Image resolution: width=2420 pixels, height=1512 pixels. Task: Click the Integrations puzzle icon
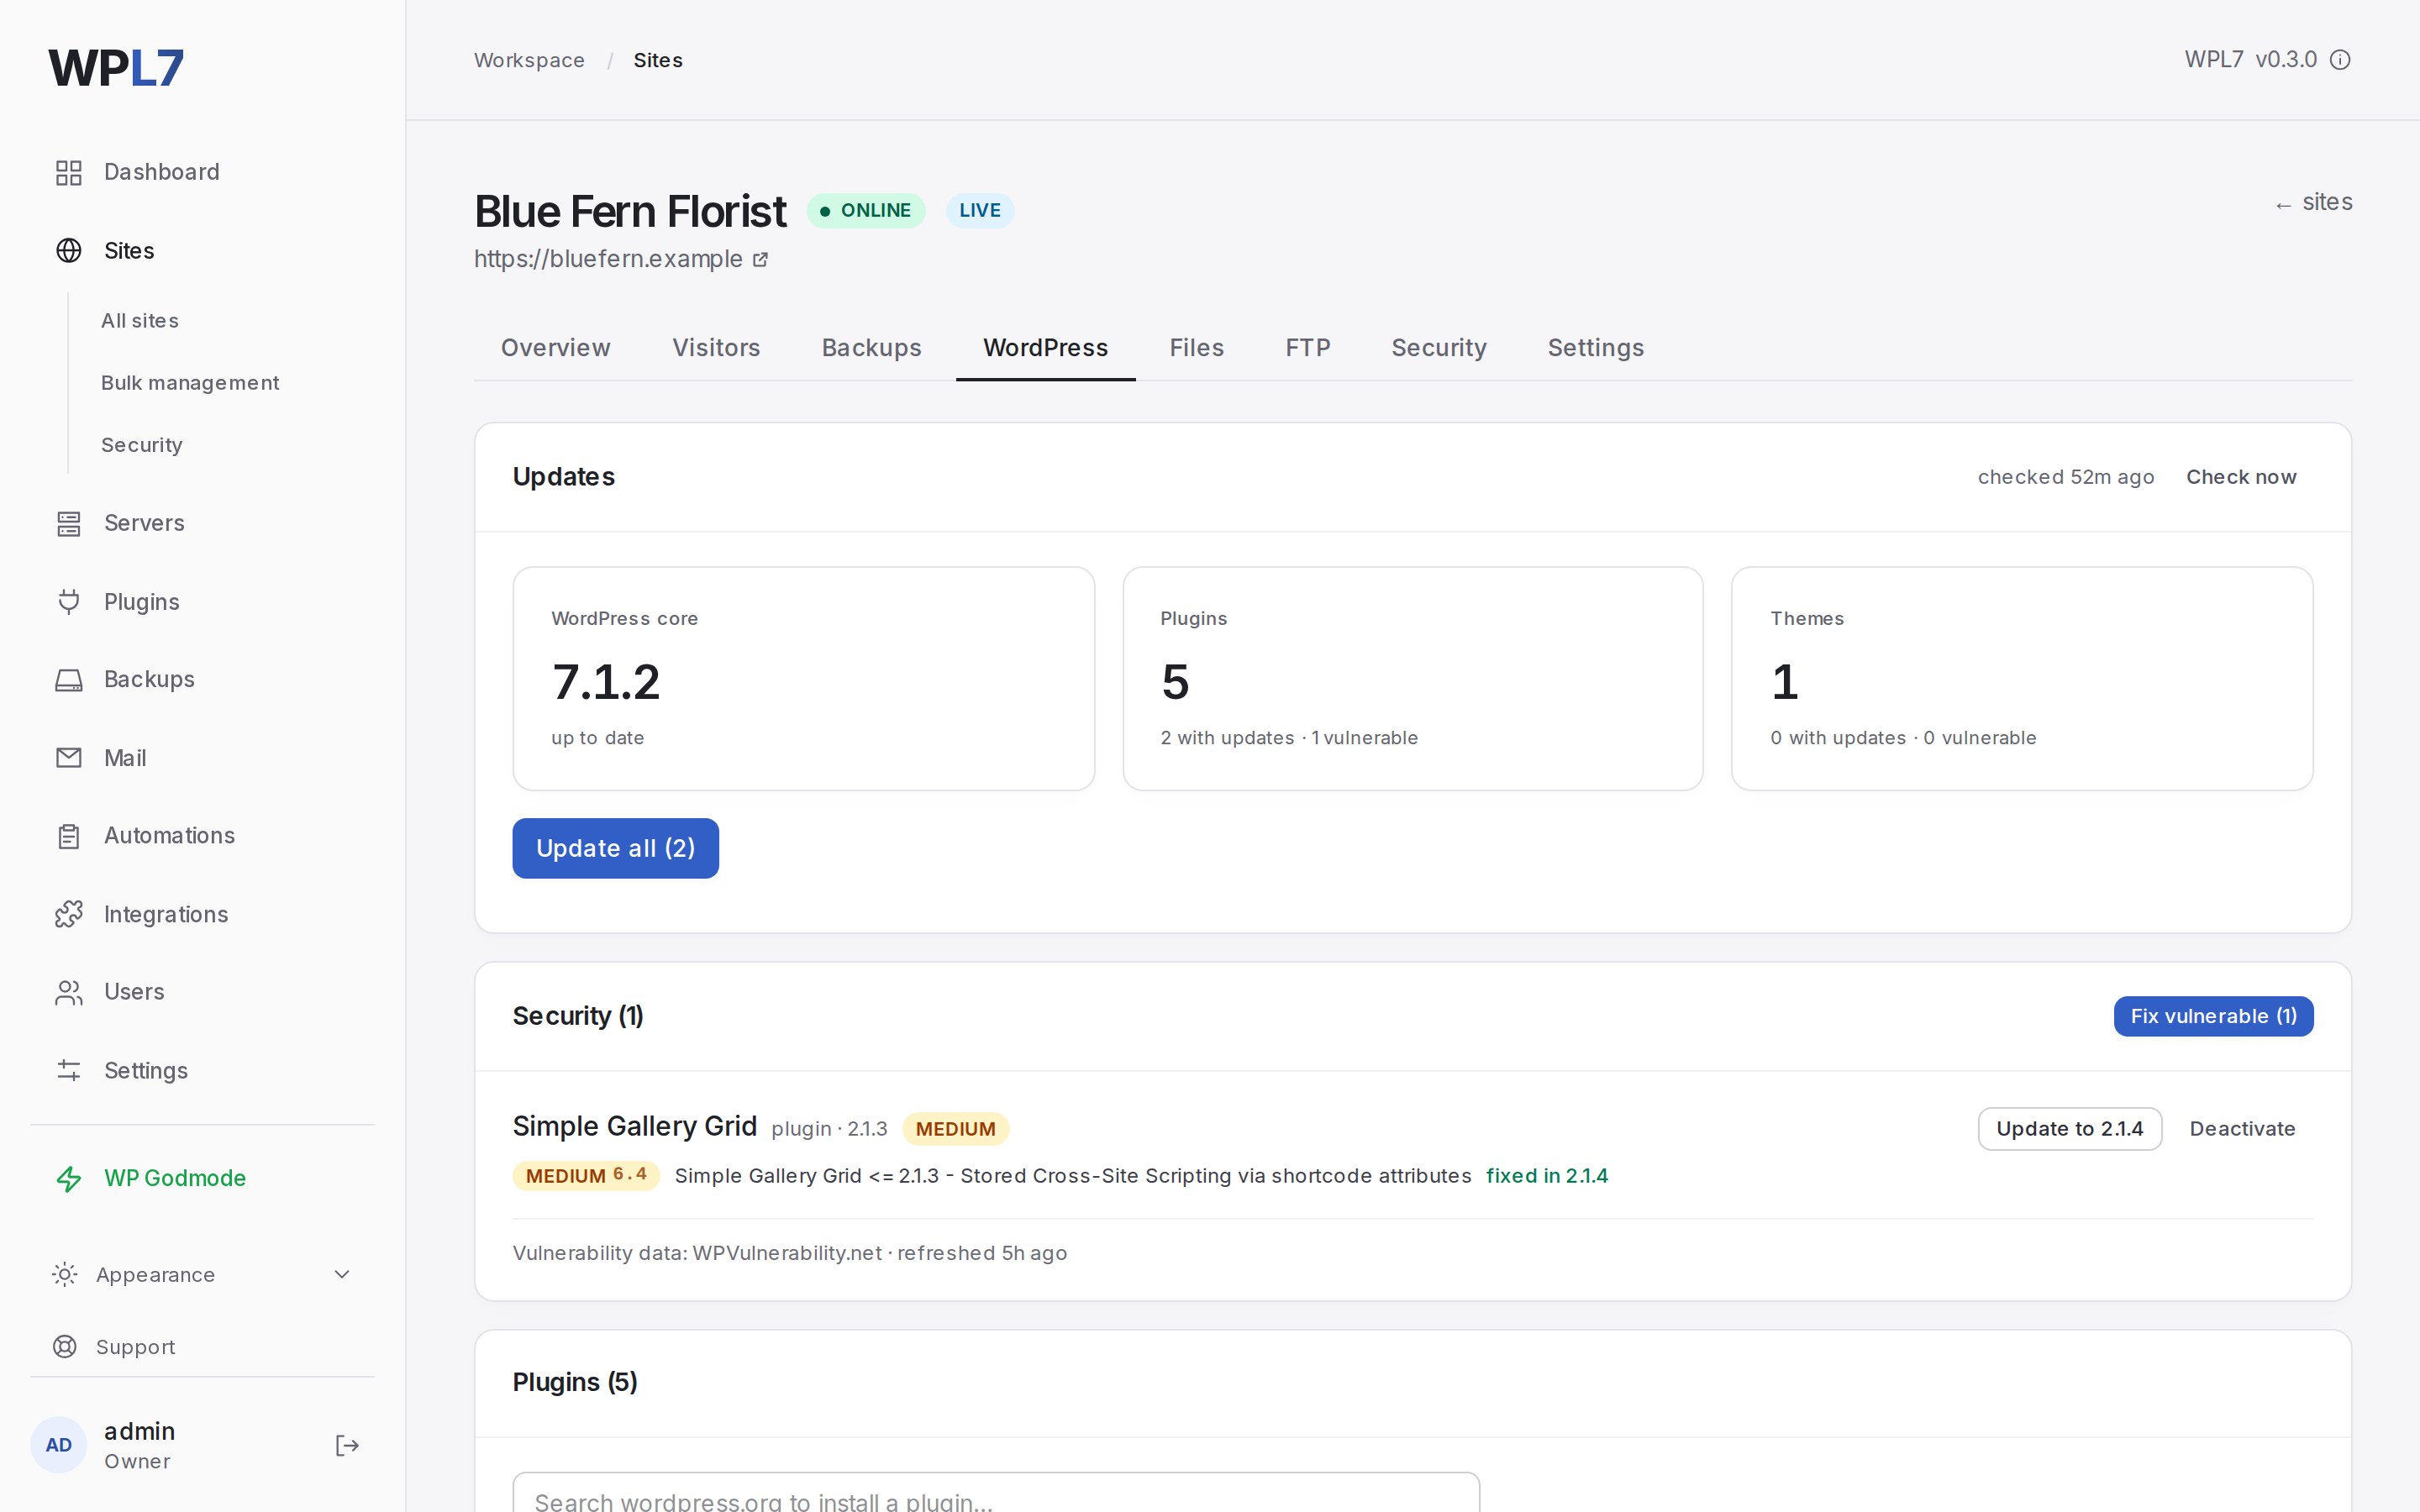(x=68, y=914)
